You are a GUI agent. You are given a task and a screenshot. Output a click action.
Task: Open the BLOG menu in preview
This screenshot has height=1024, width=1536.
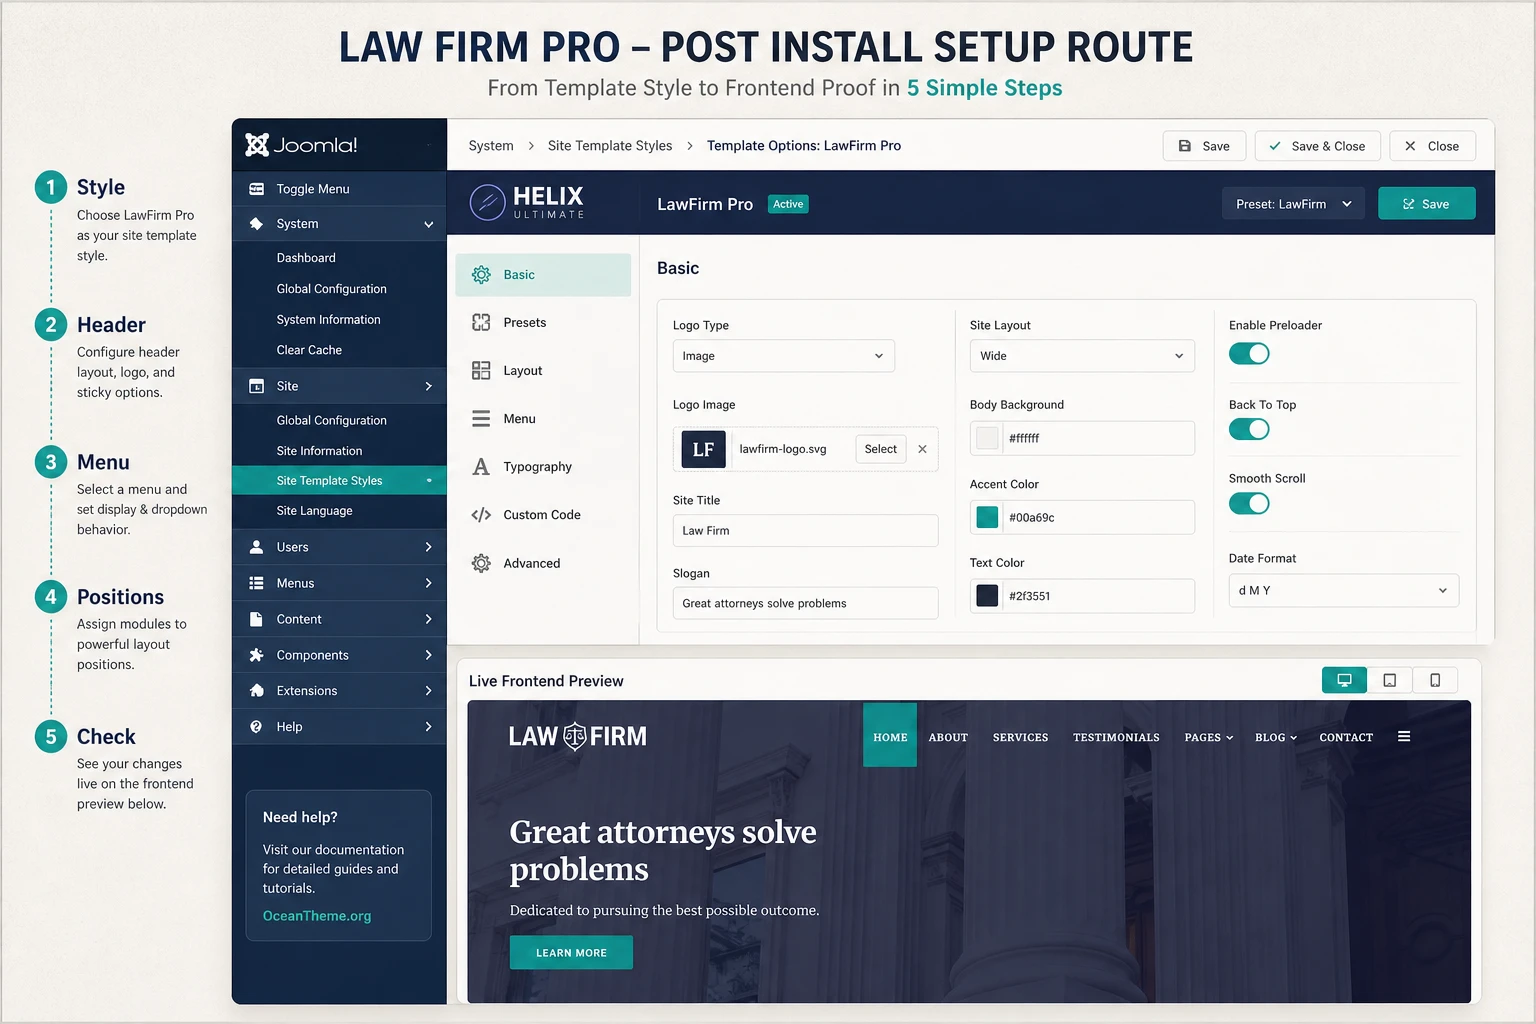(1276, 737)
